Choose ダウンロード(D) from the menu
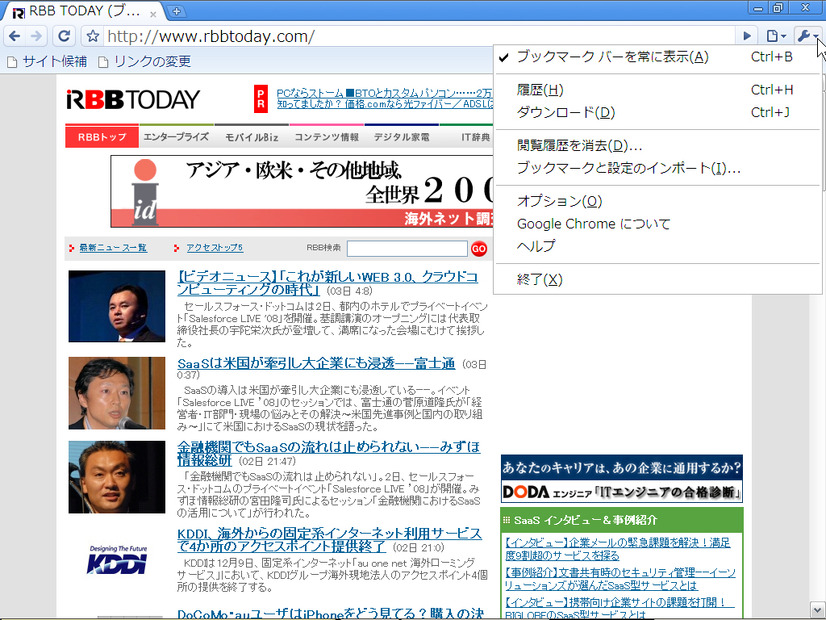This screenshot has height=620, width=826. tap(657, 112)
